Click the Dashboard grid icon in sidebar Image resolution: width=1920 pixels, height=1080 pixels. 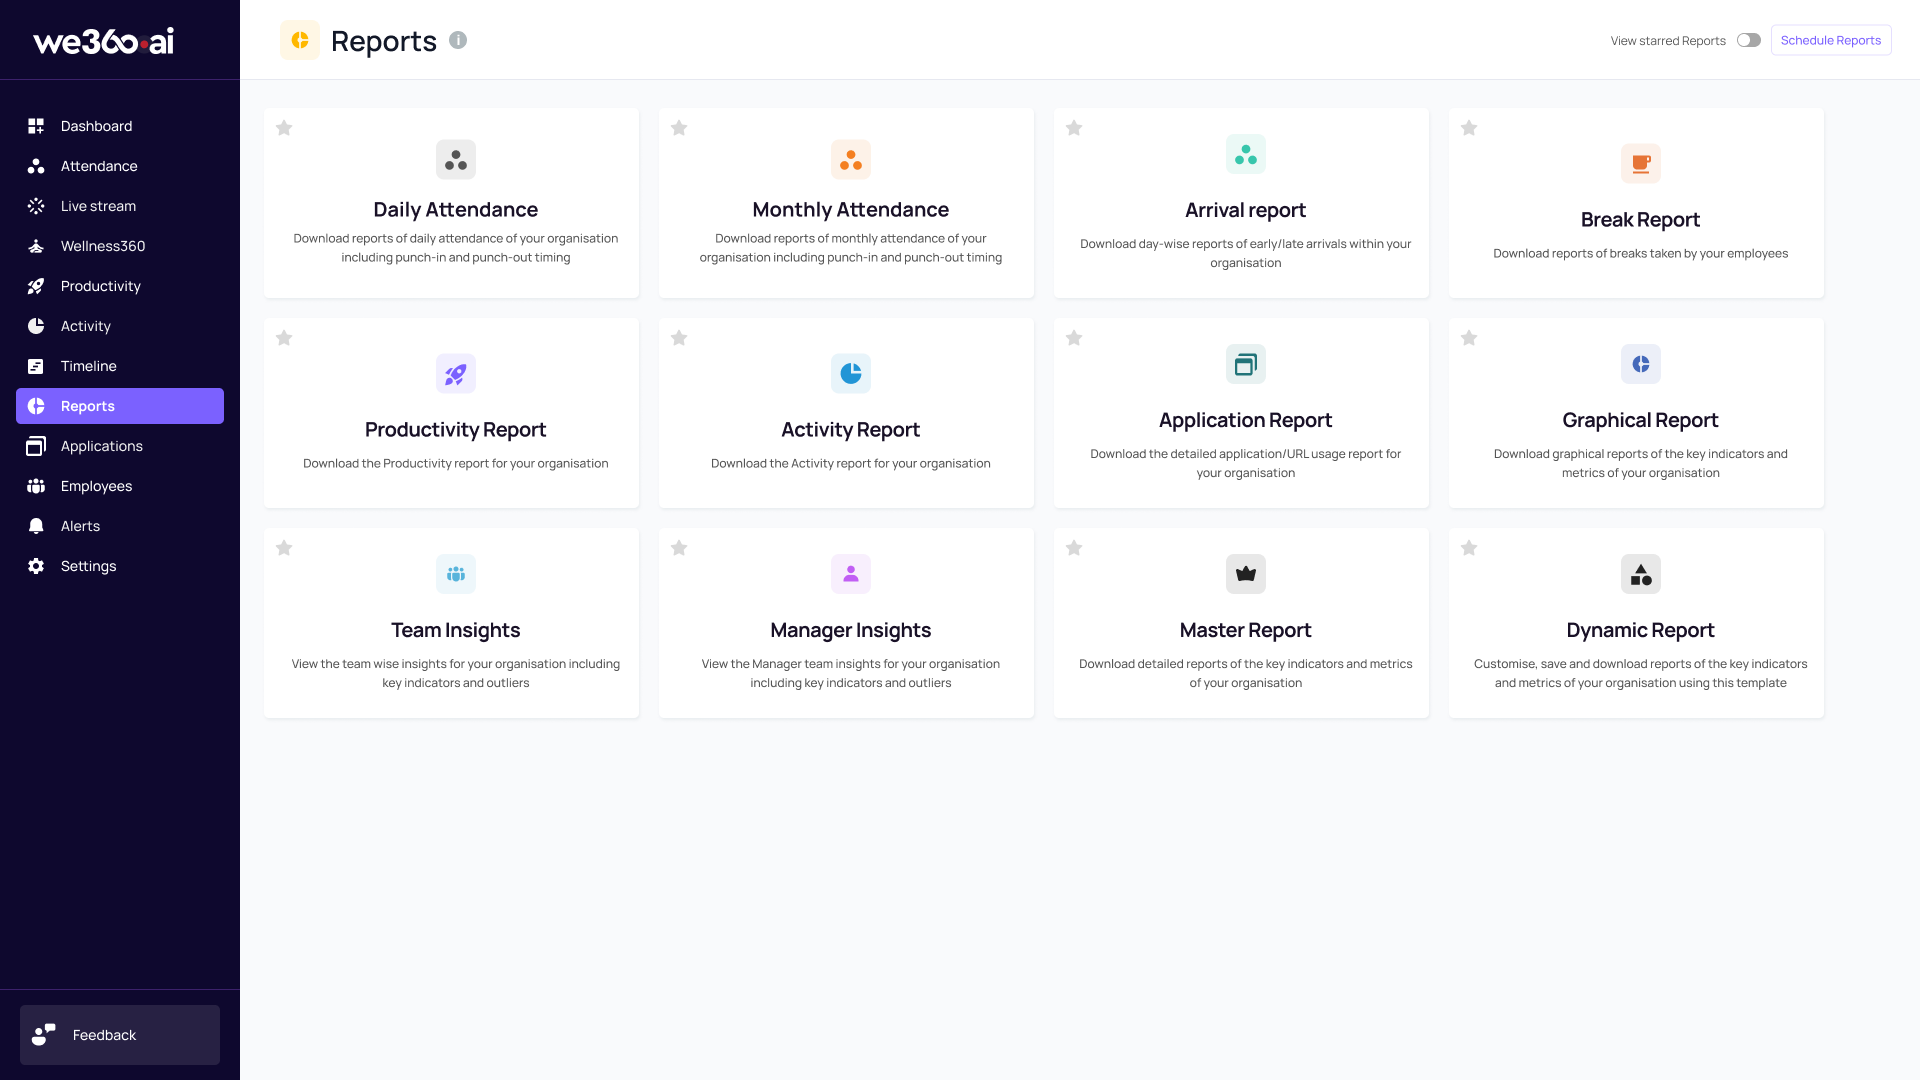point(36,126)
